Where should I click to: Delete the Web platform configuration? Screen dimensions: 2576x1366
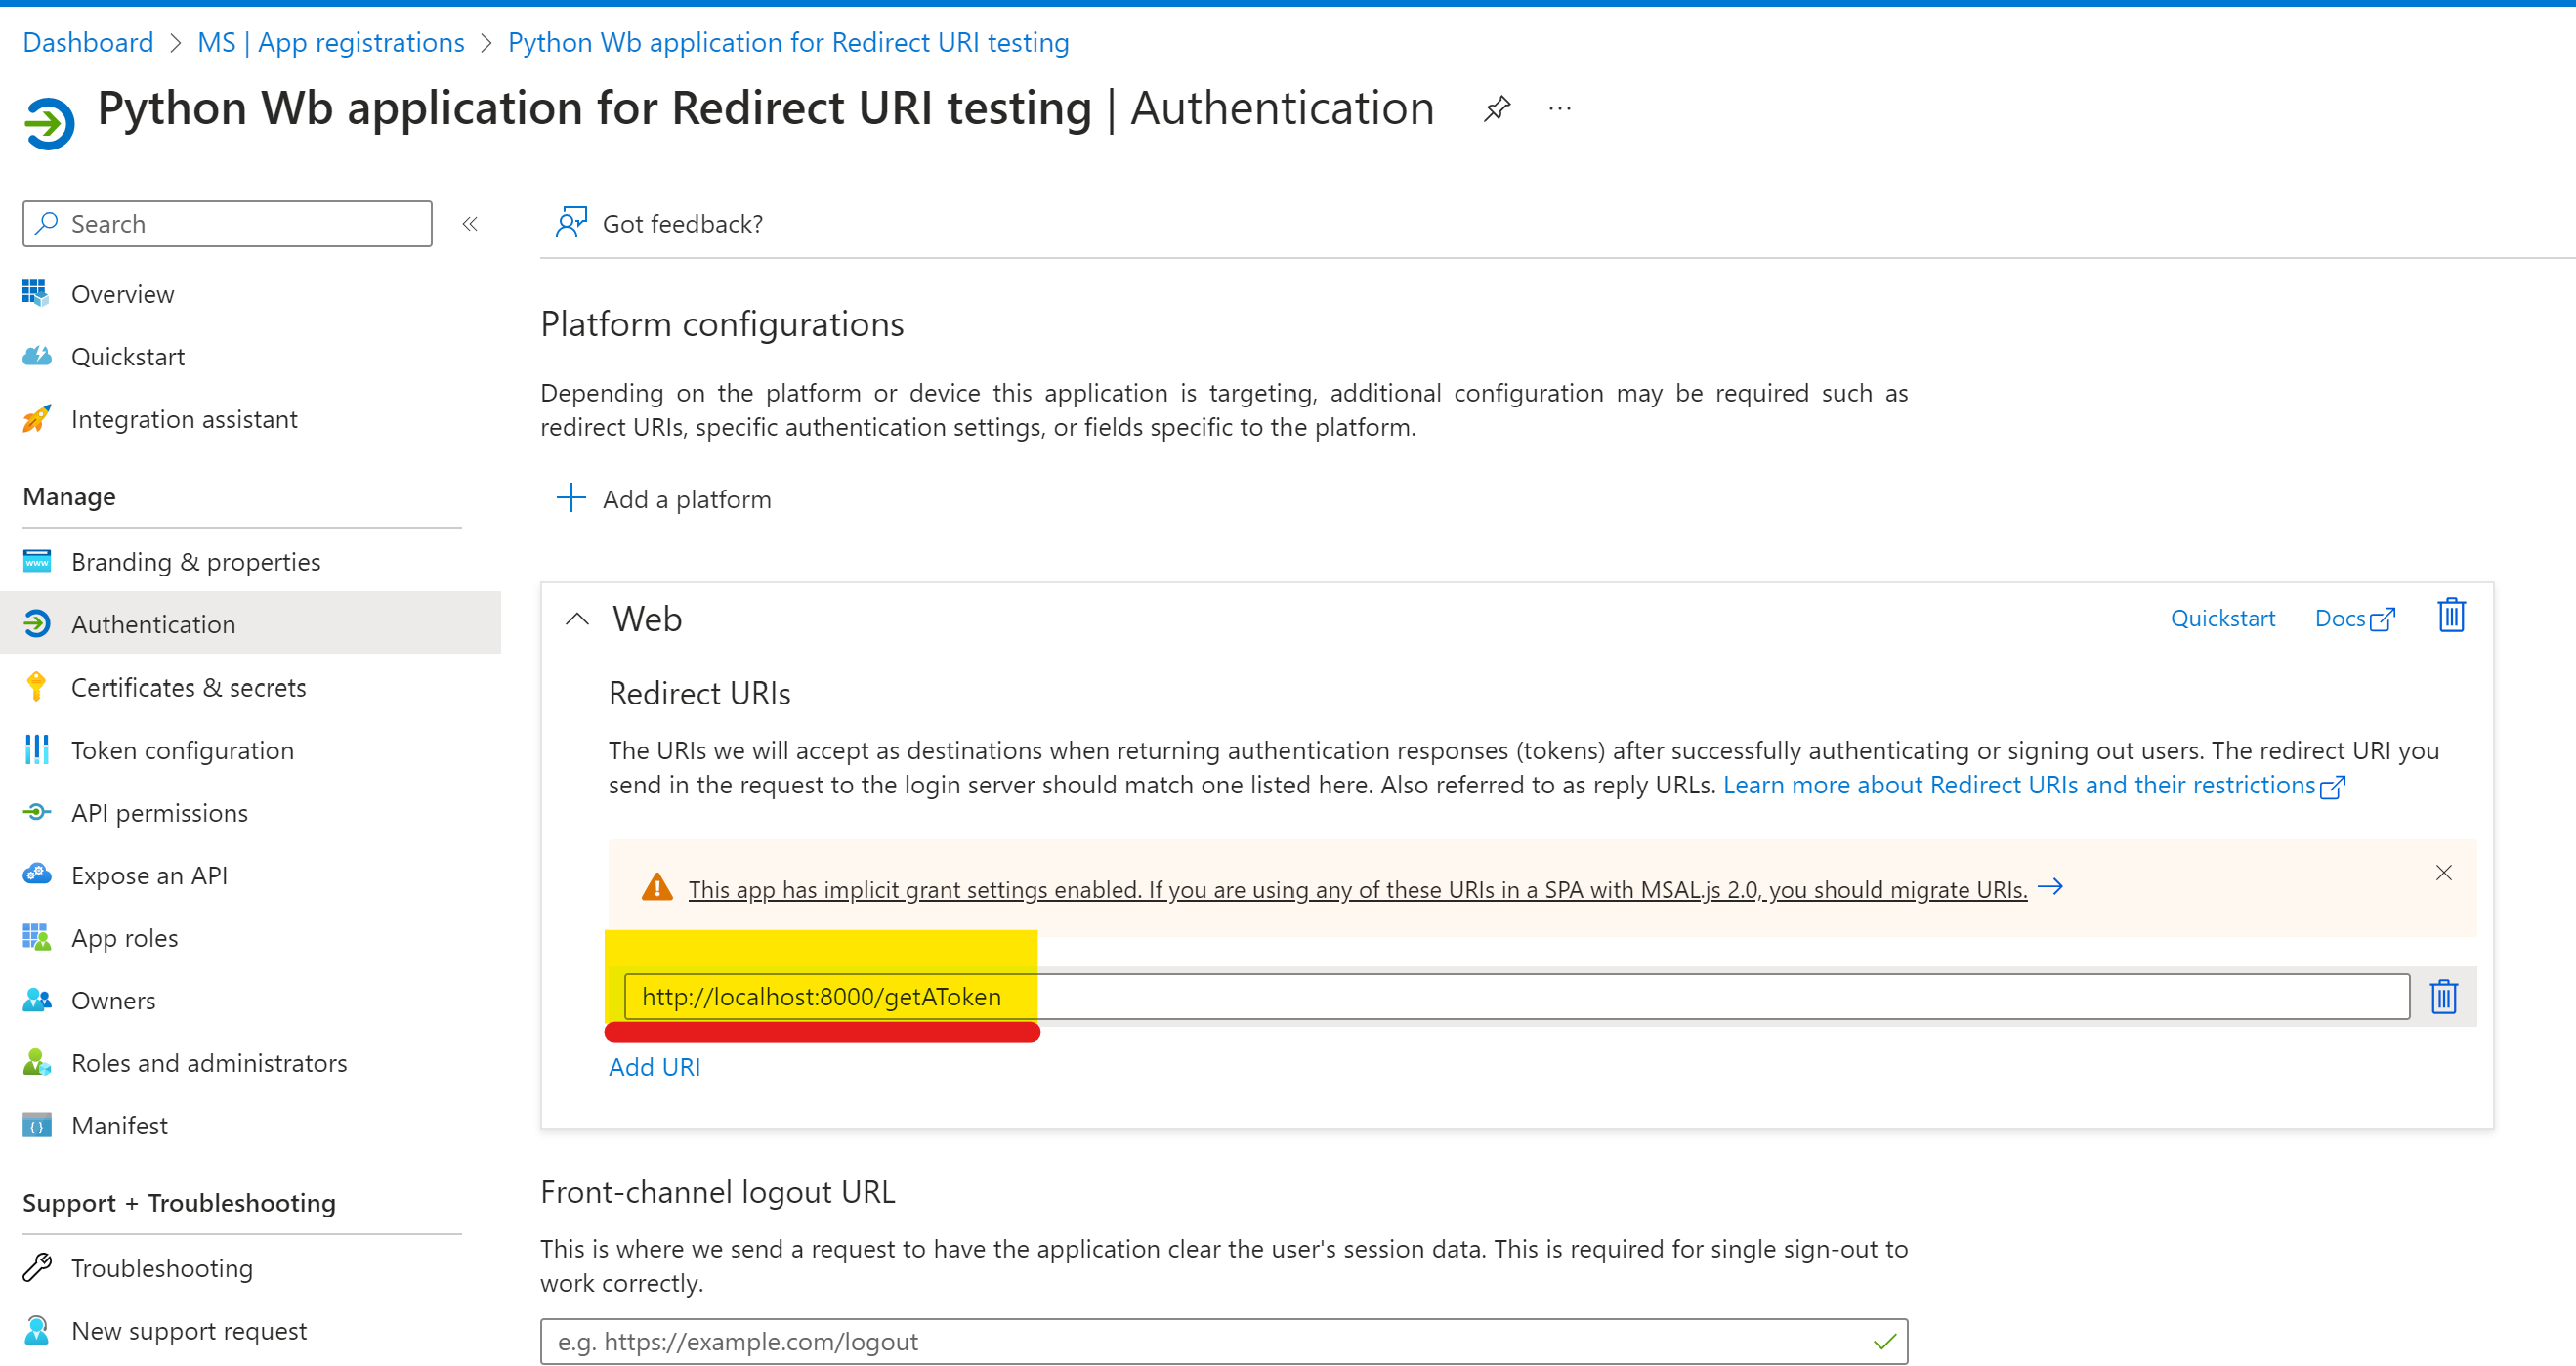coord(2450,615)
